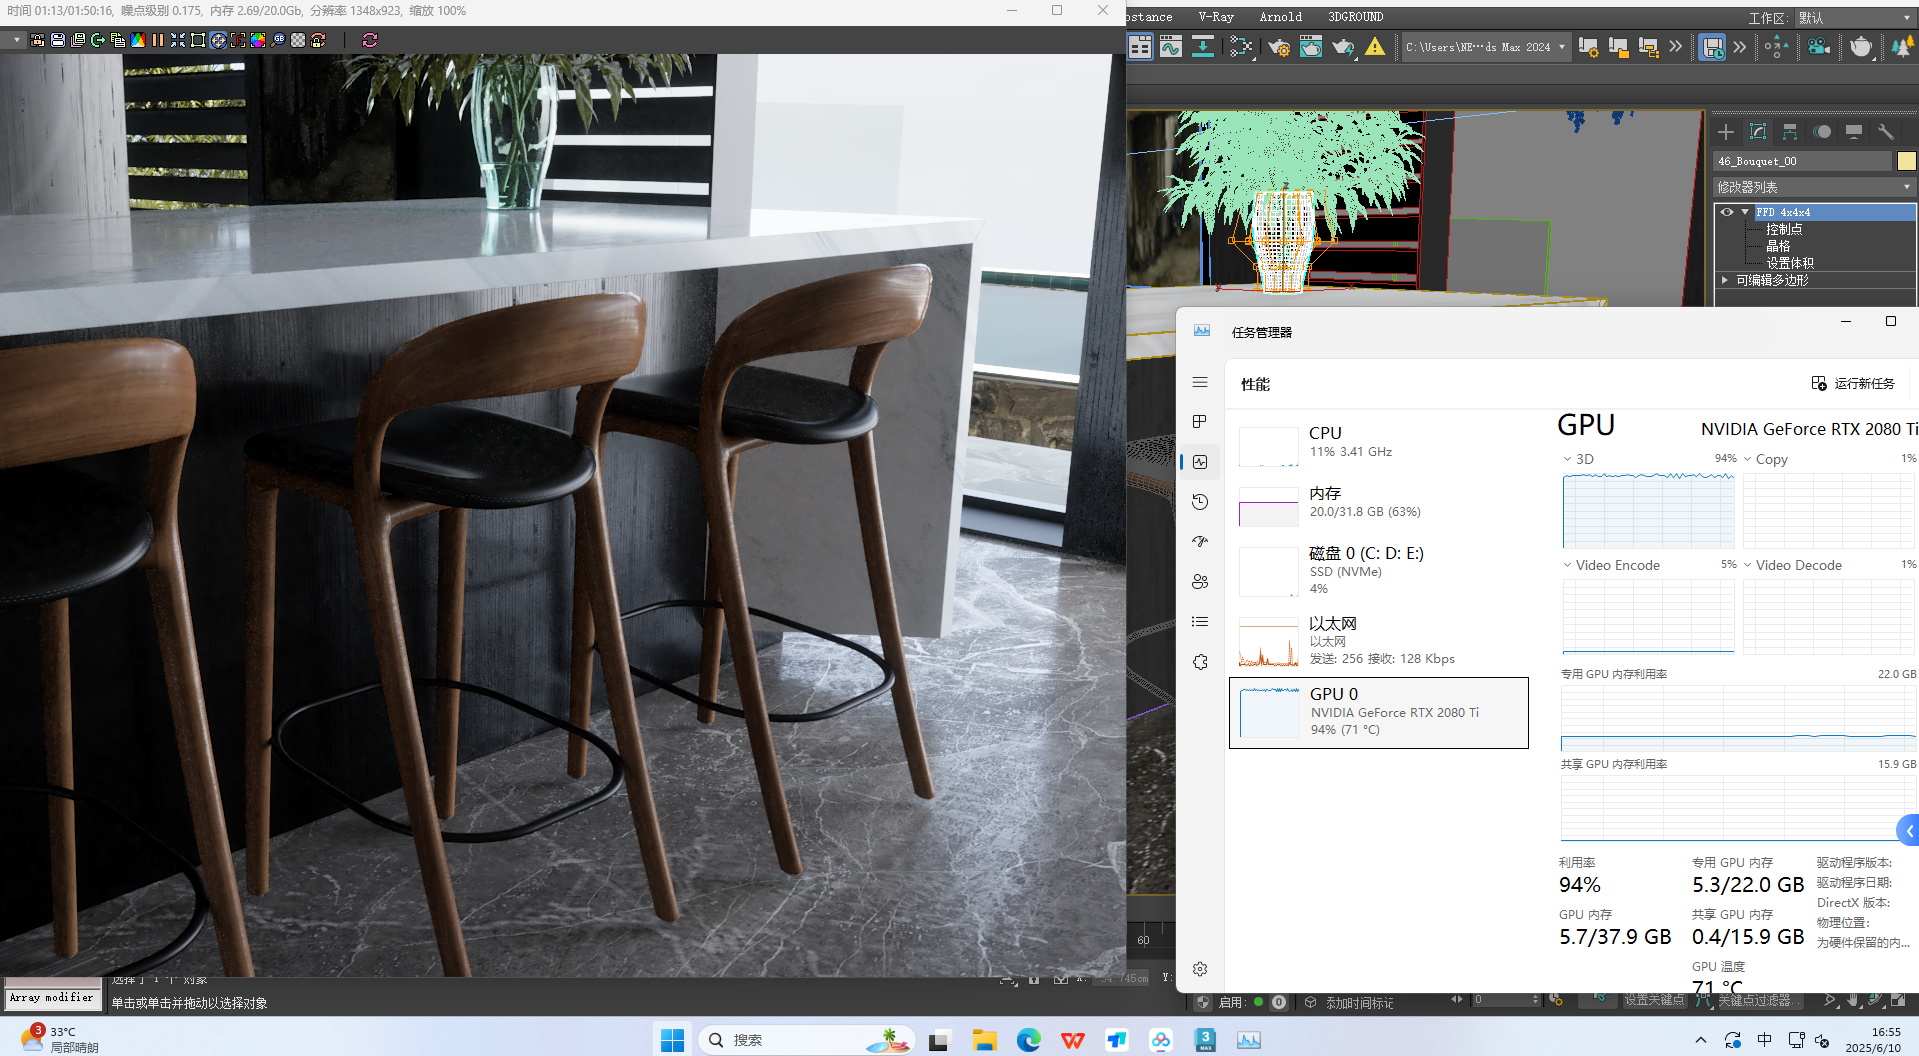This screenshot has height=1056, width=1919.
Task: Click the taskbar 搜索 search box
Action: (x=807, y=1040)
